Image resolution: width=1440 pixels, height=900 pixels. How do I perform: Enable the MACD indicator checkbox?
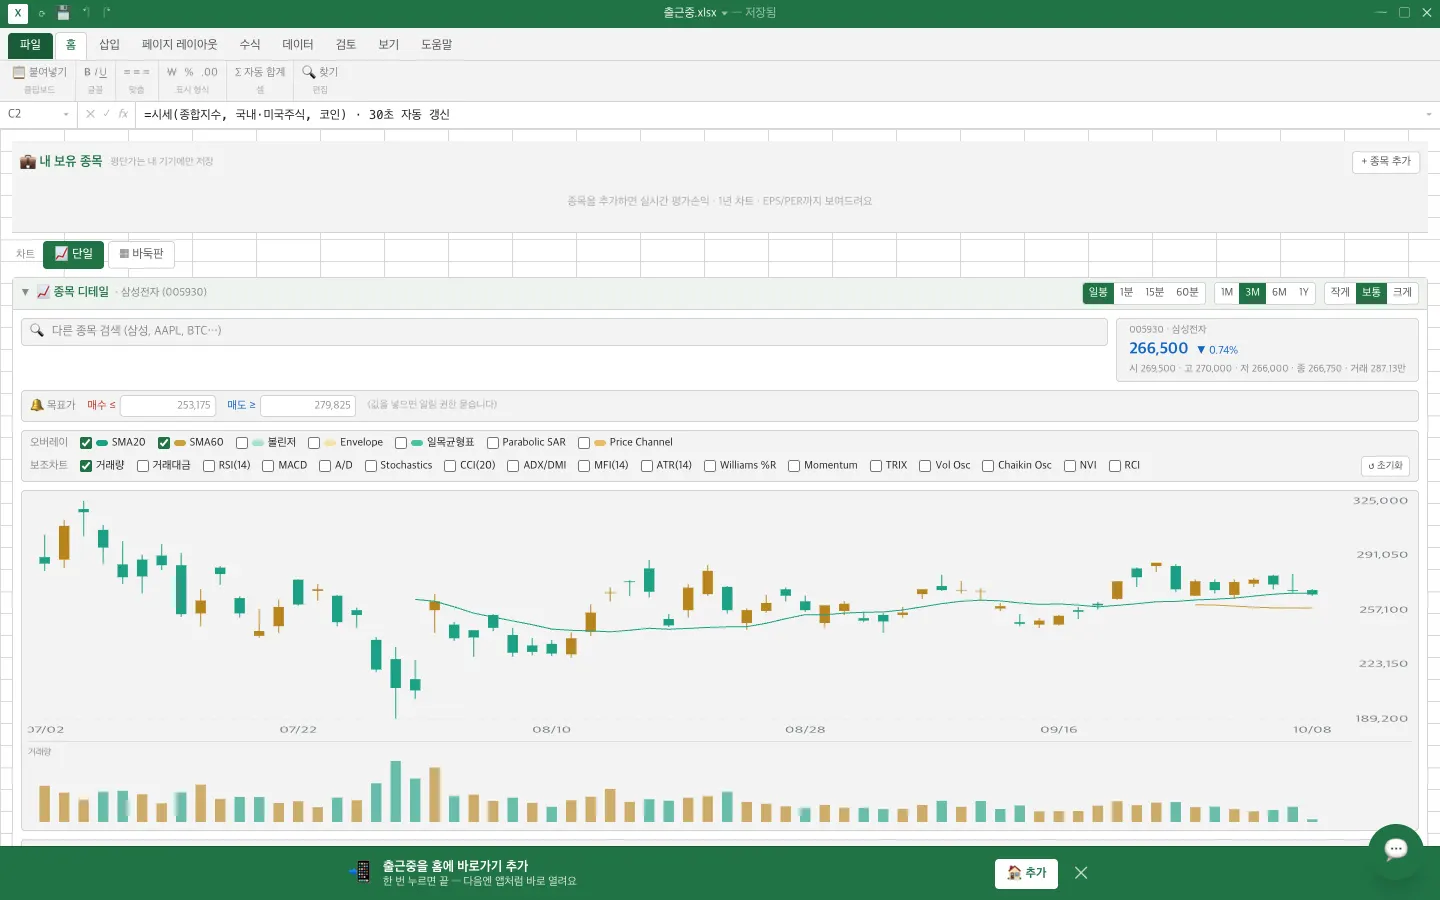[x=268, y=465]
